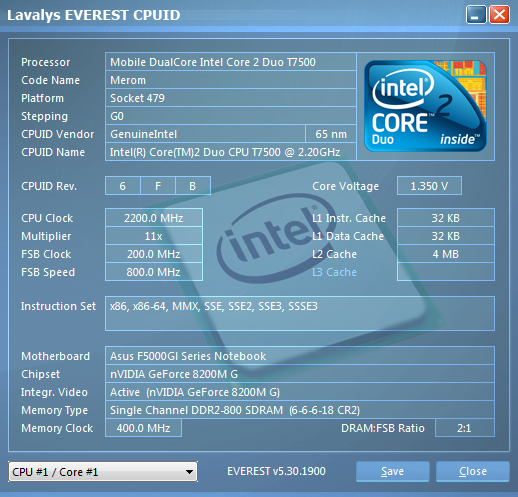This screenshot has height=497, width=518.
Task: Click the dropdown arrow of the core selector
Action: (x=189, y=472)
